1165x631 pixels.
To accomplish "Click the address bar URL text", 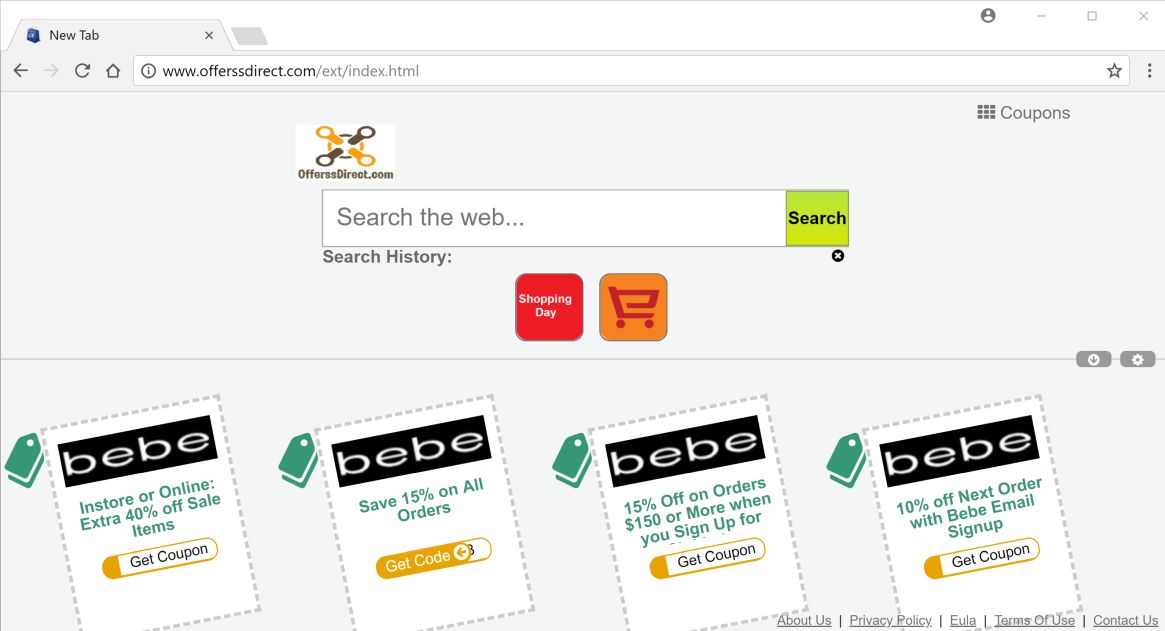I will (291, 71).
